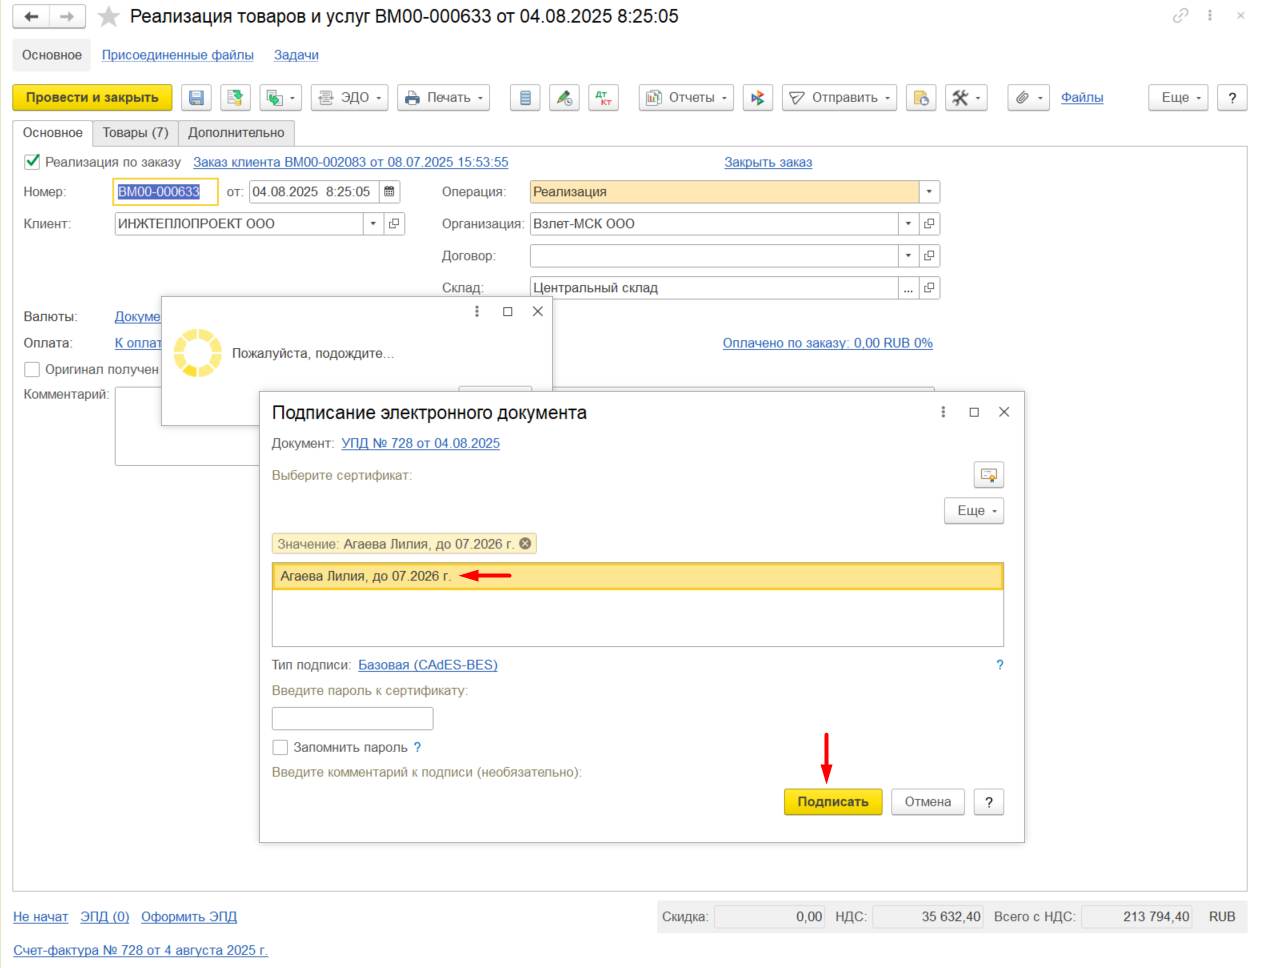1261x968 pixels.
Task: Expand the Организация dropdown arrow
Action: (x=908, y=224)
